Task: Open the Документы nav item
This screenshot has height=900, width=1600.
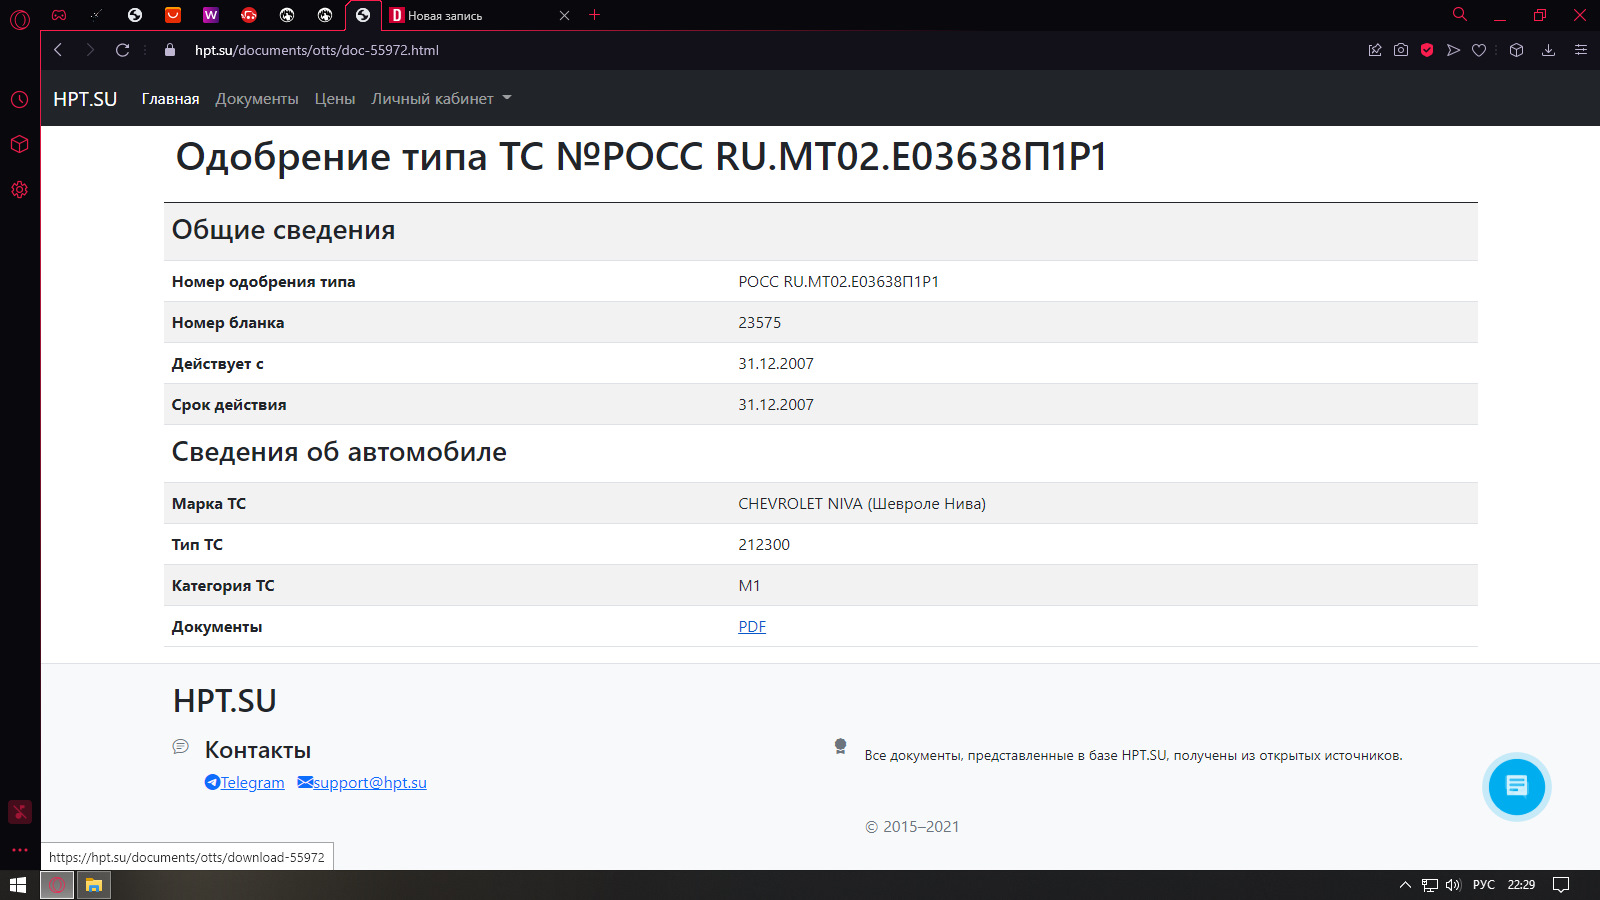Action: [x=257, y=99]
